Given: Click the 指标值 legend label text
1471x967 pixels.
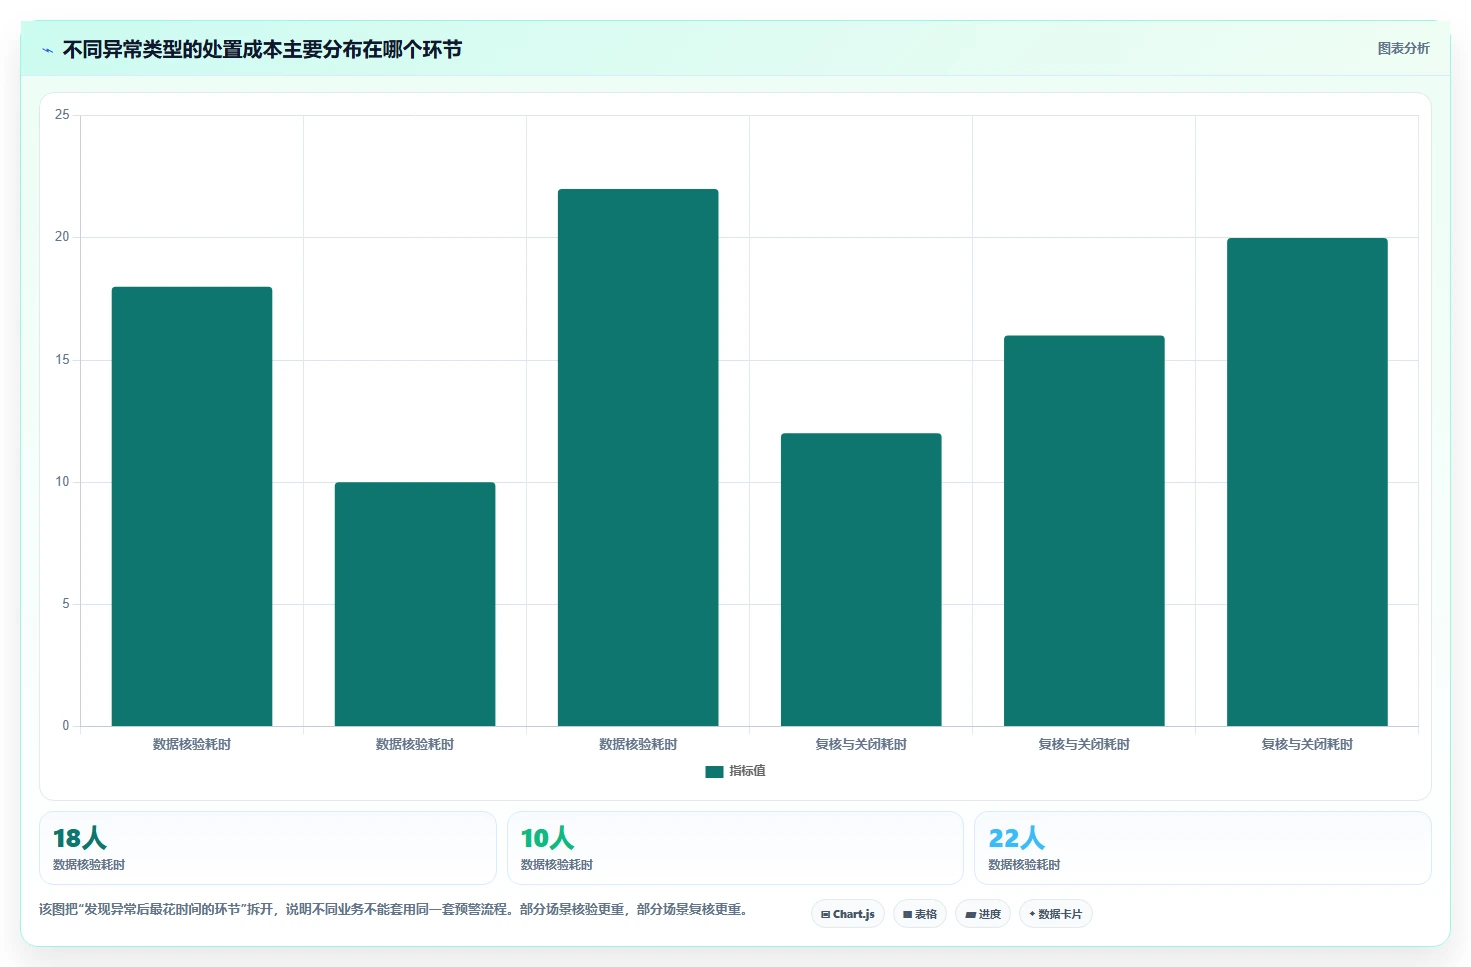Looking at the screenshot, I should pyautogui.click(x=747, y=771).
